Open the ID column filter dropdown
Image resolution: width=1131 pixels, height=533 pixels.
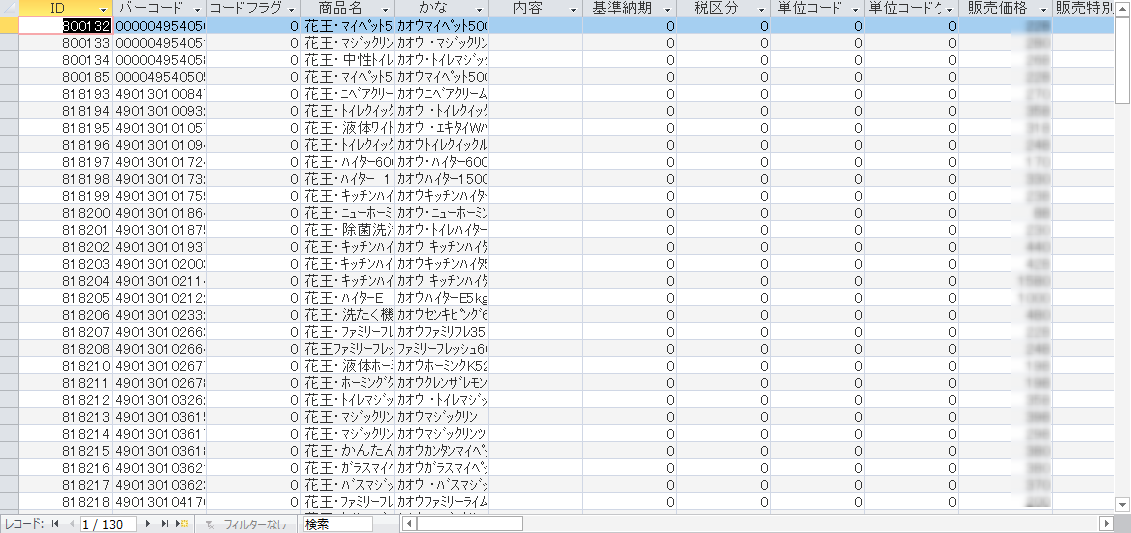click(x=105, y=9)
